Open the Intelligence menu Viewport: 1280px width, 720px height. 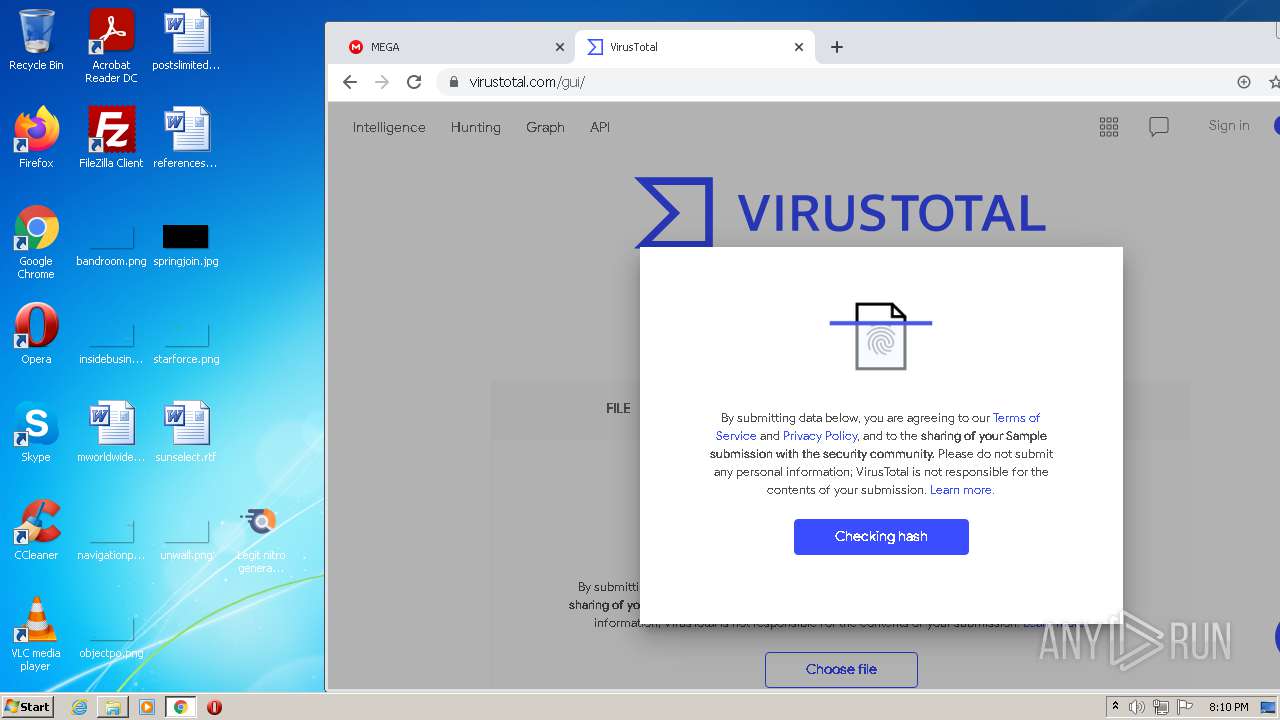pos(389,127)
